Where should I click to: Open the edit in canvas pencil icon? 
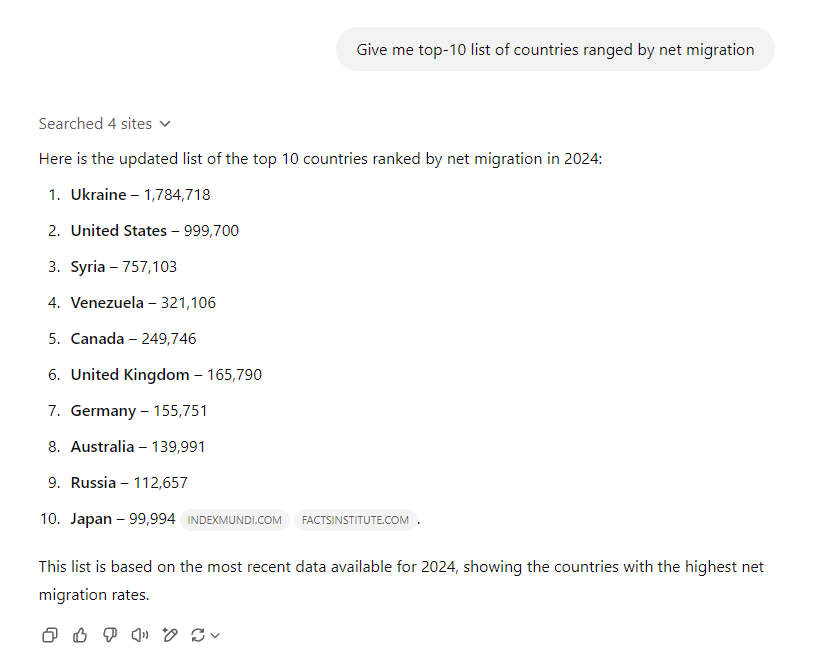[170, 635]
